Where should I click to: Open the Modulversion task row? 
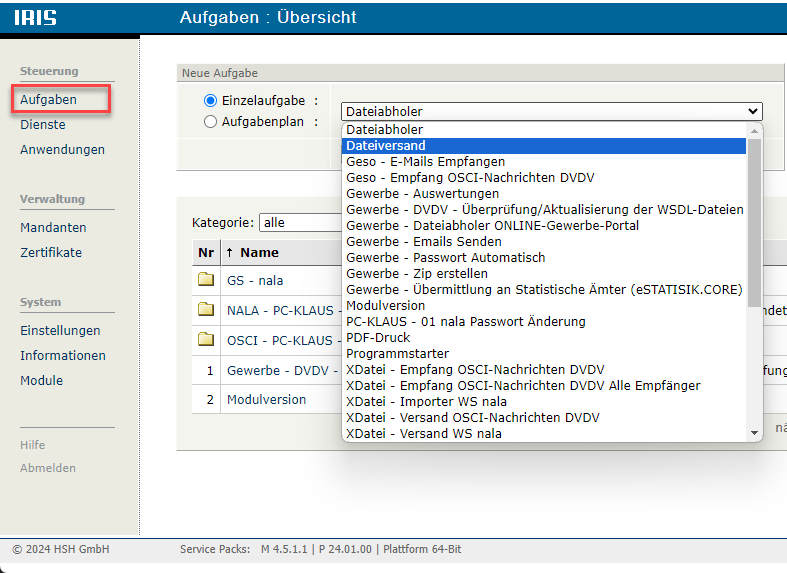coord(266,399)
